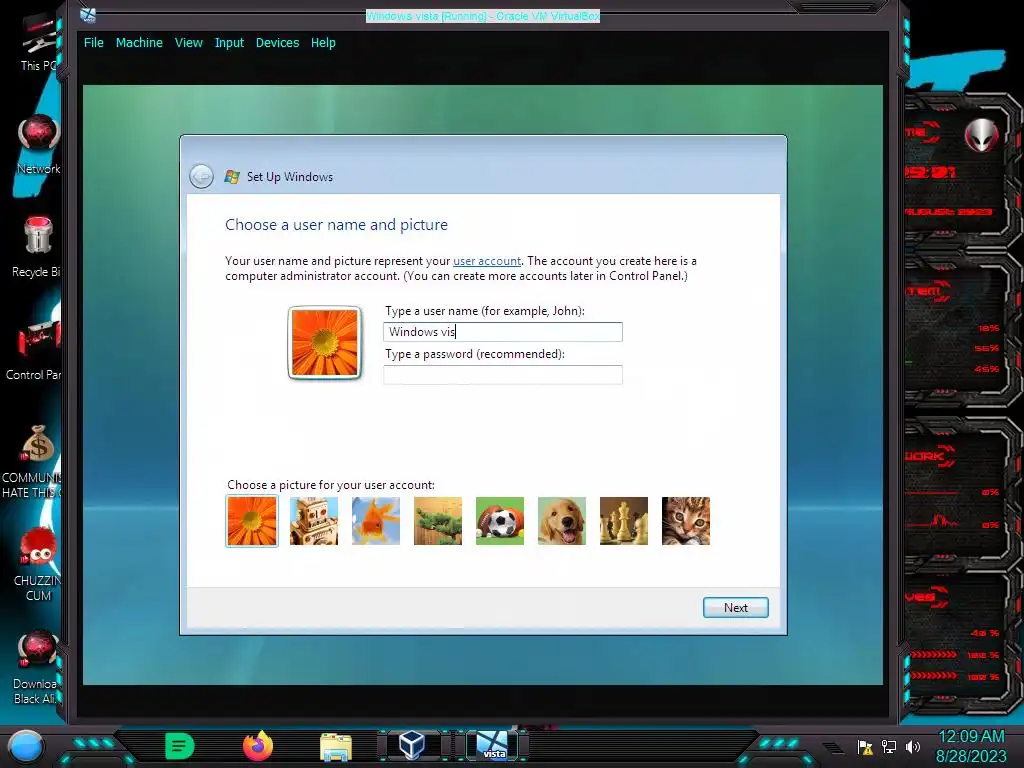Focus the user name input field

click(x=503, y=332)
